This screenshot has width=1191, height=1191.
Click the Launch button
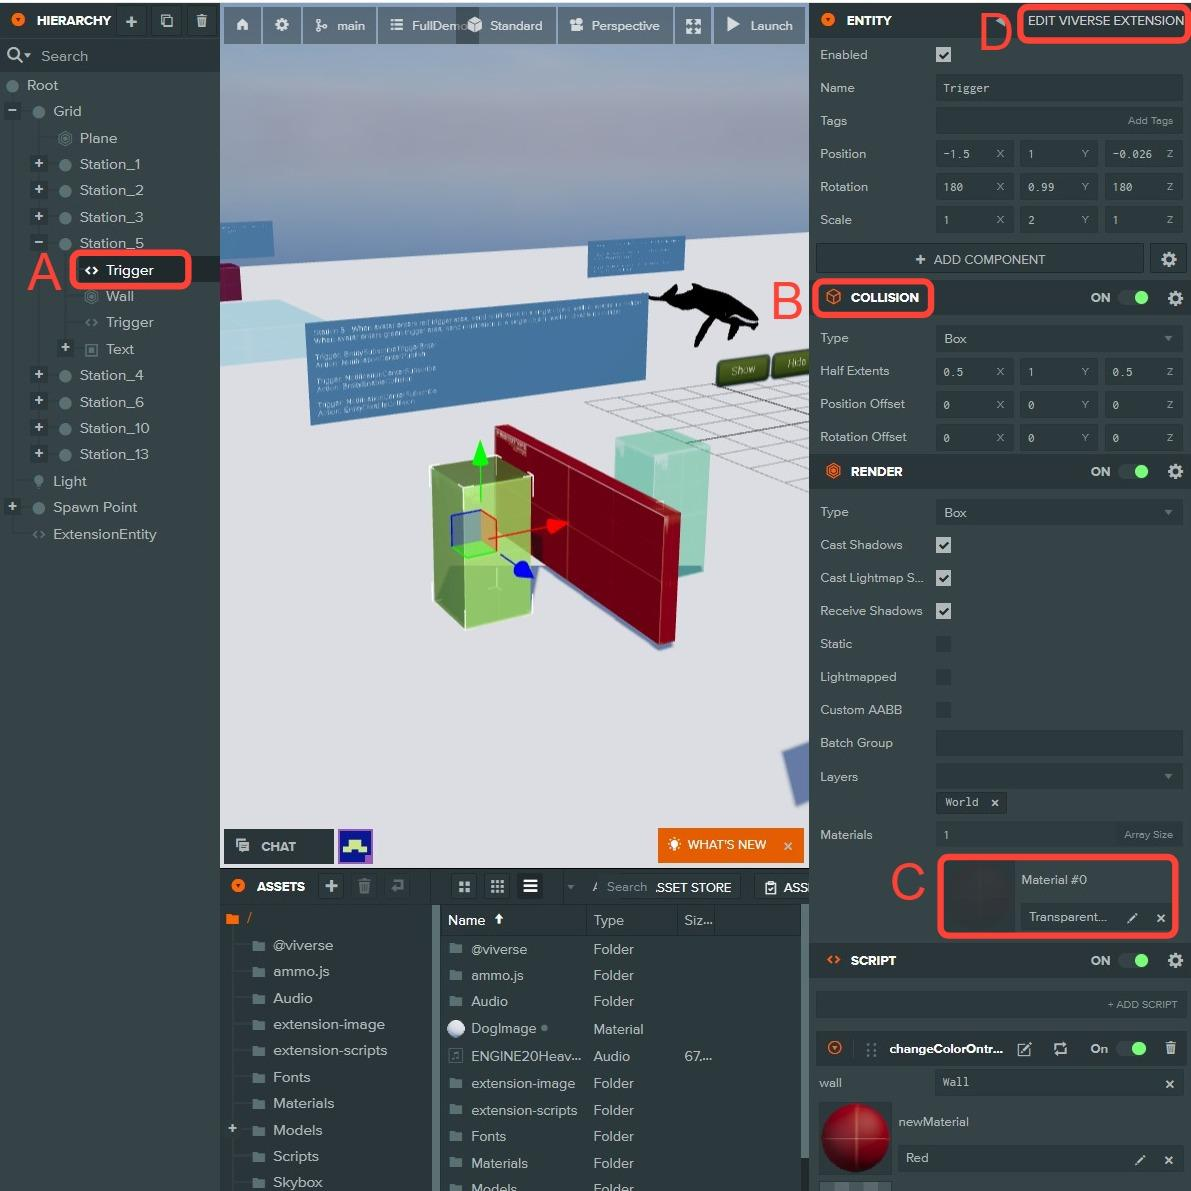(760, 26)
